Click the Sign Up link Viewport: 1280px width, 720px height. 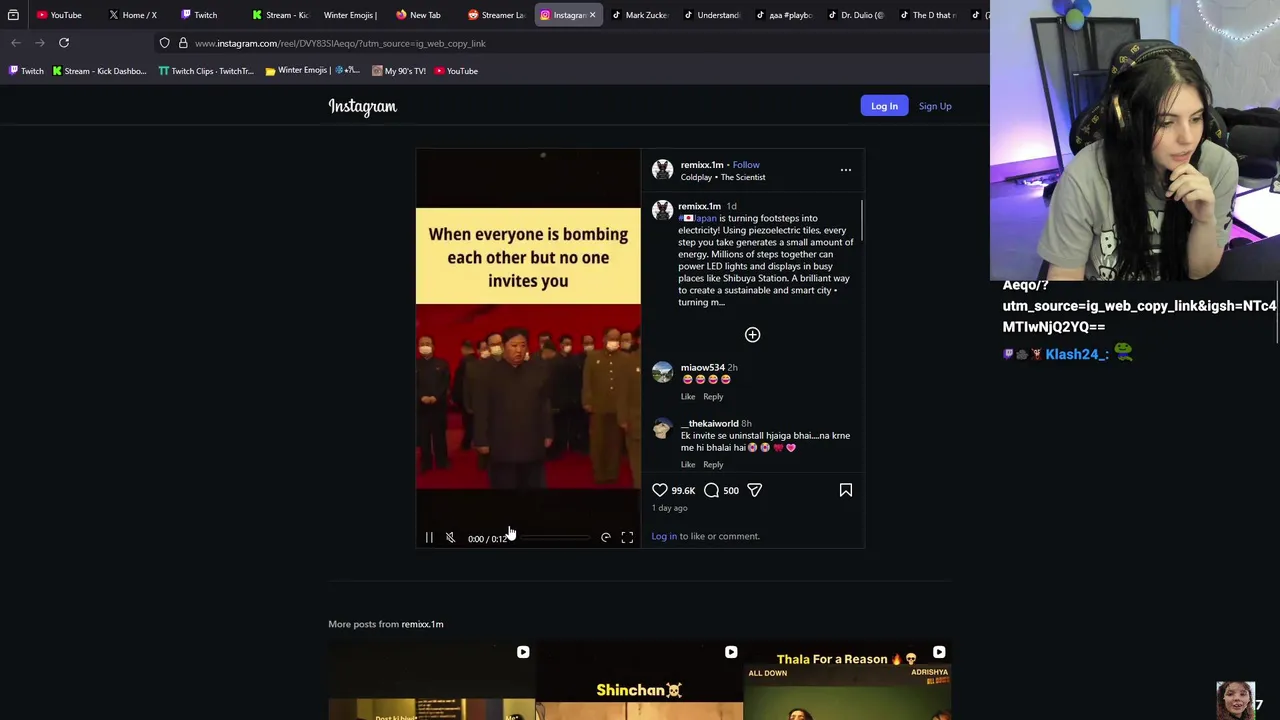click(935, 106)
